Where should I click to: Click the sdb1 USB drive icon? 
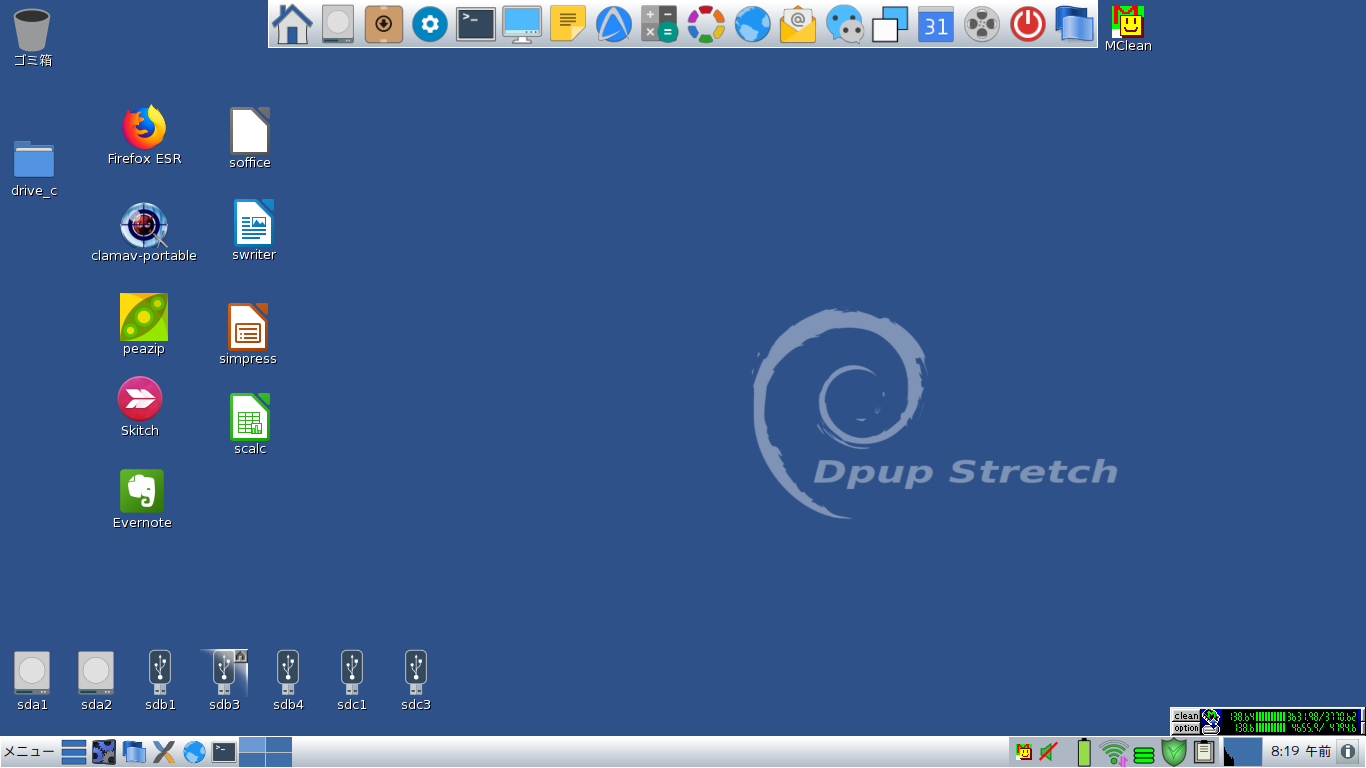160,681
